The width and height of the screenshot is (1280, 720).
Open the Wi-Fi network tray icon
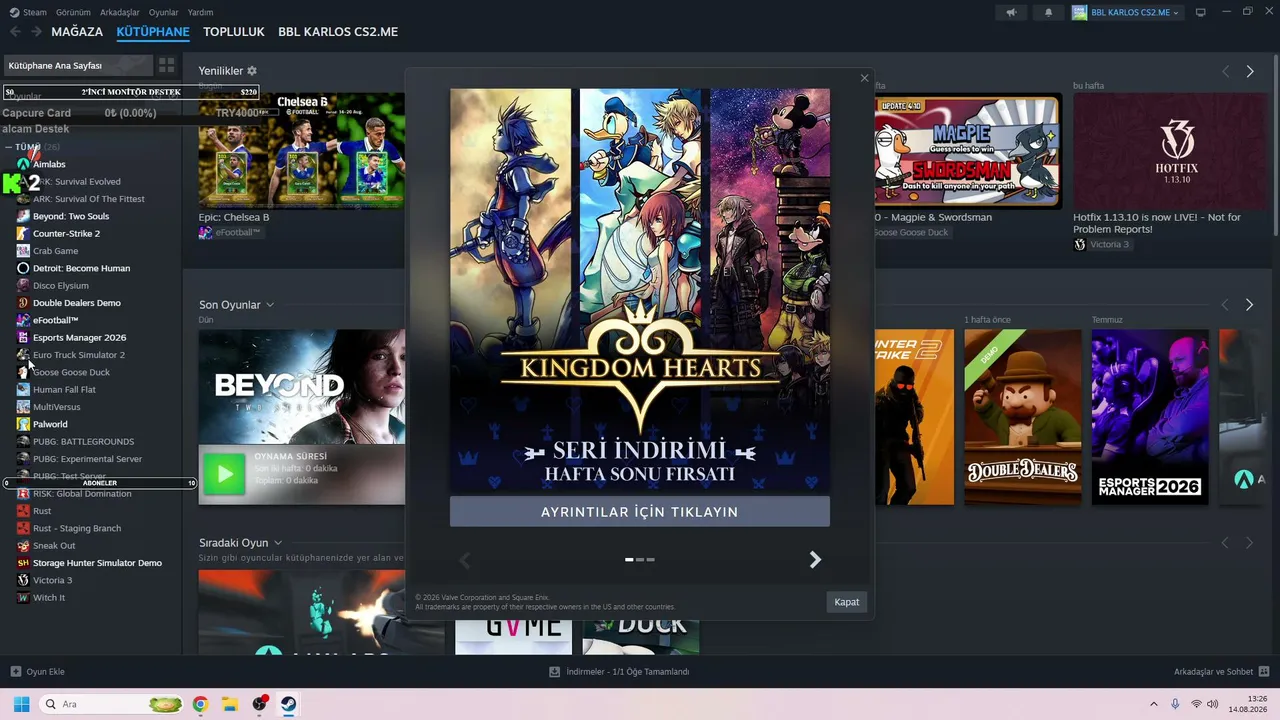point(1196,704)
